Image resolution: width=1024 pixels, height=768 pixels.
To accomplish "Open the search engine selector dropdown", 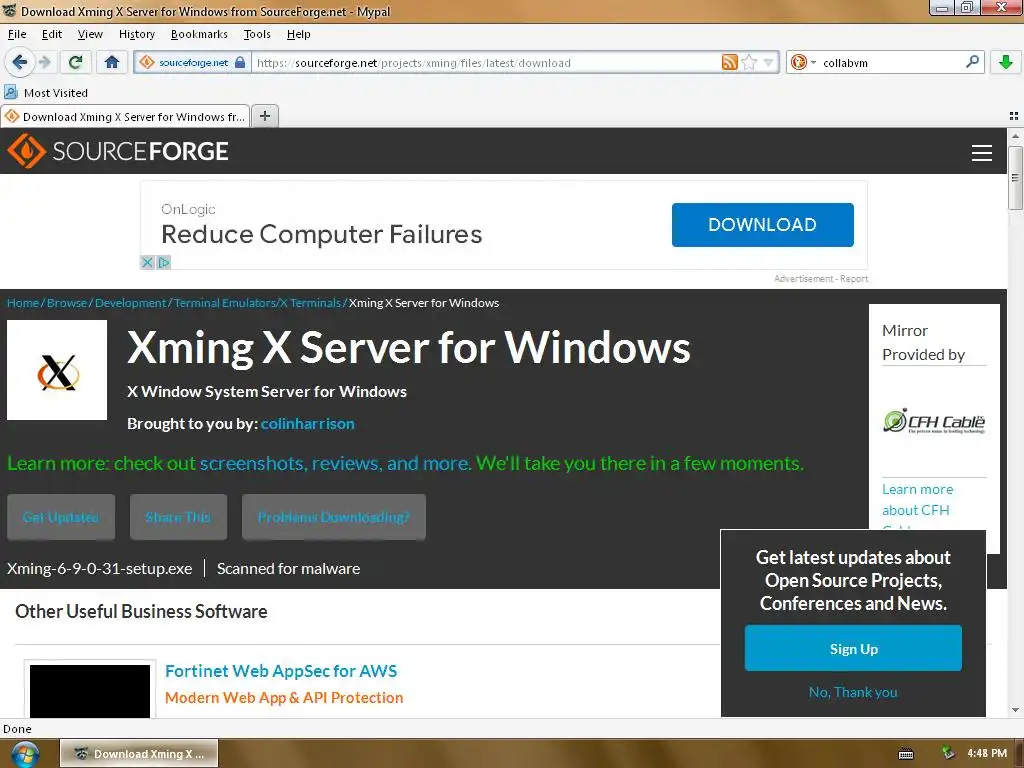I will tap(803, 63).
